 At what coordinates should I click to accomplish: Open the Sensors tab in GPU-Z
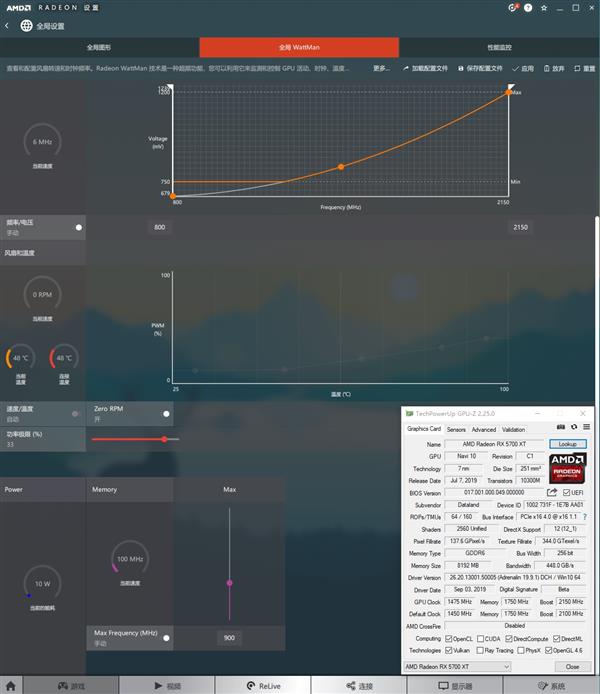coord(456,429)
